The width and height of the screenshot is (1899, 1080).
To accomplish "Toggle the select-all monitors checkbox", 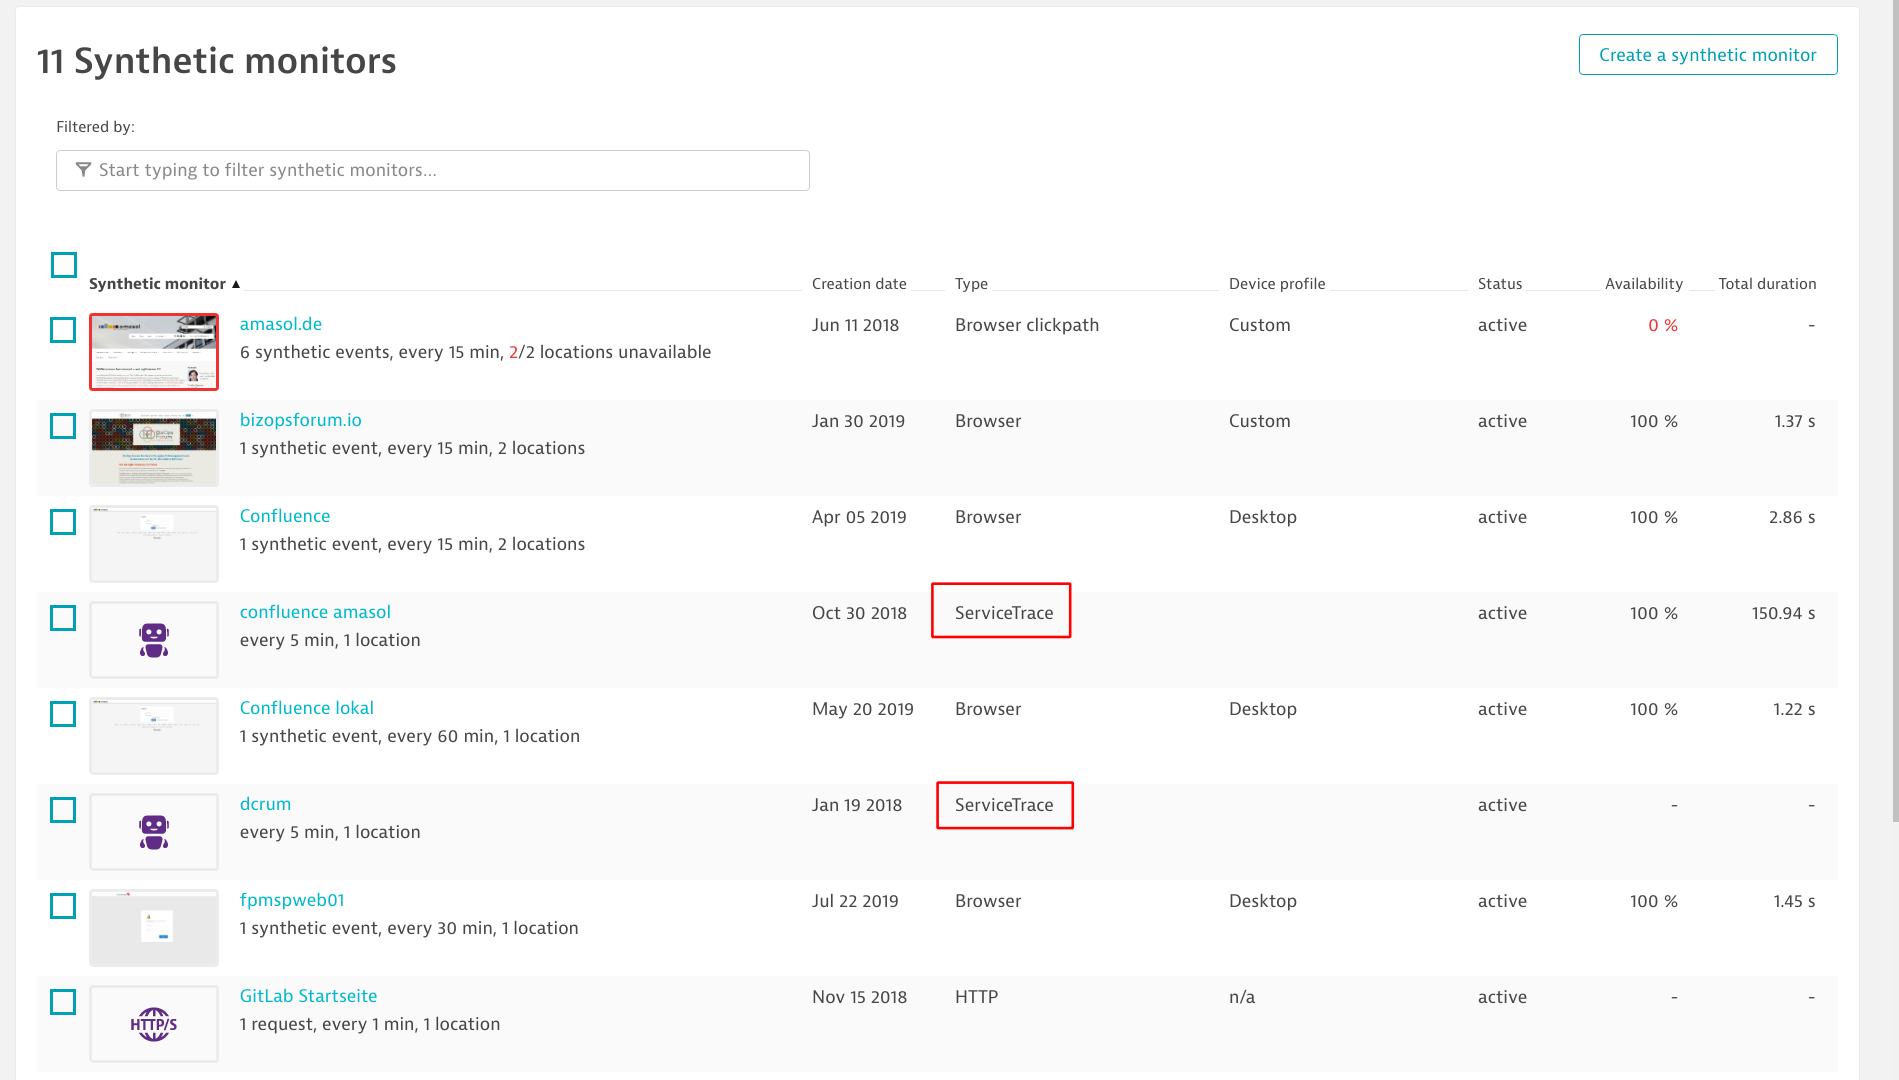I will coord(64,265).
